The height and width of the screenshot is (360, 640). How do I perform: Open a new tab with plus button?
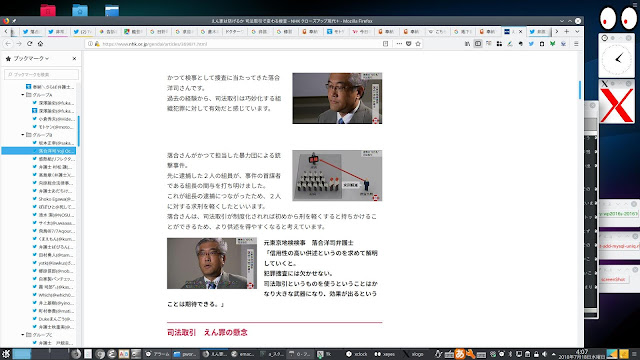tap(567, 31)
